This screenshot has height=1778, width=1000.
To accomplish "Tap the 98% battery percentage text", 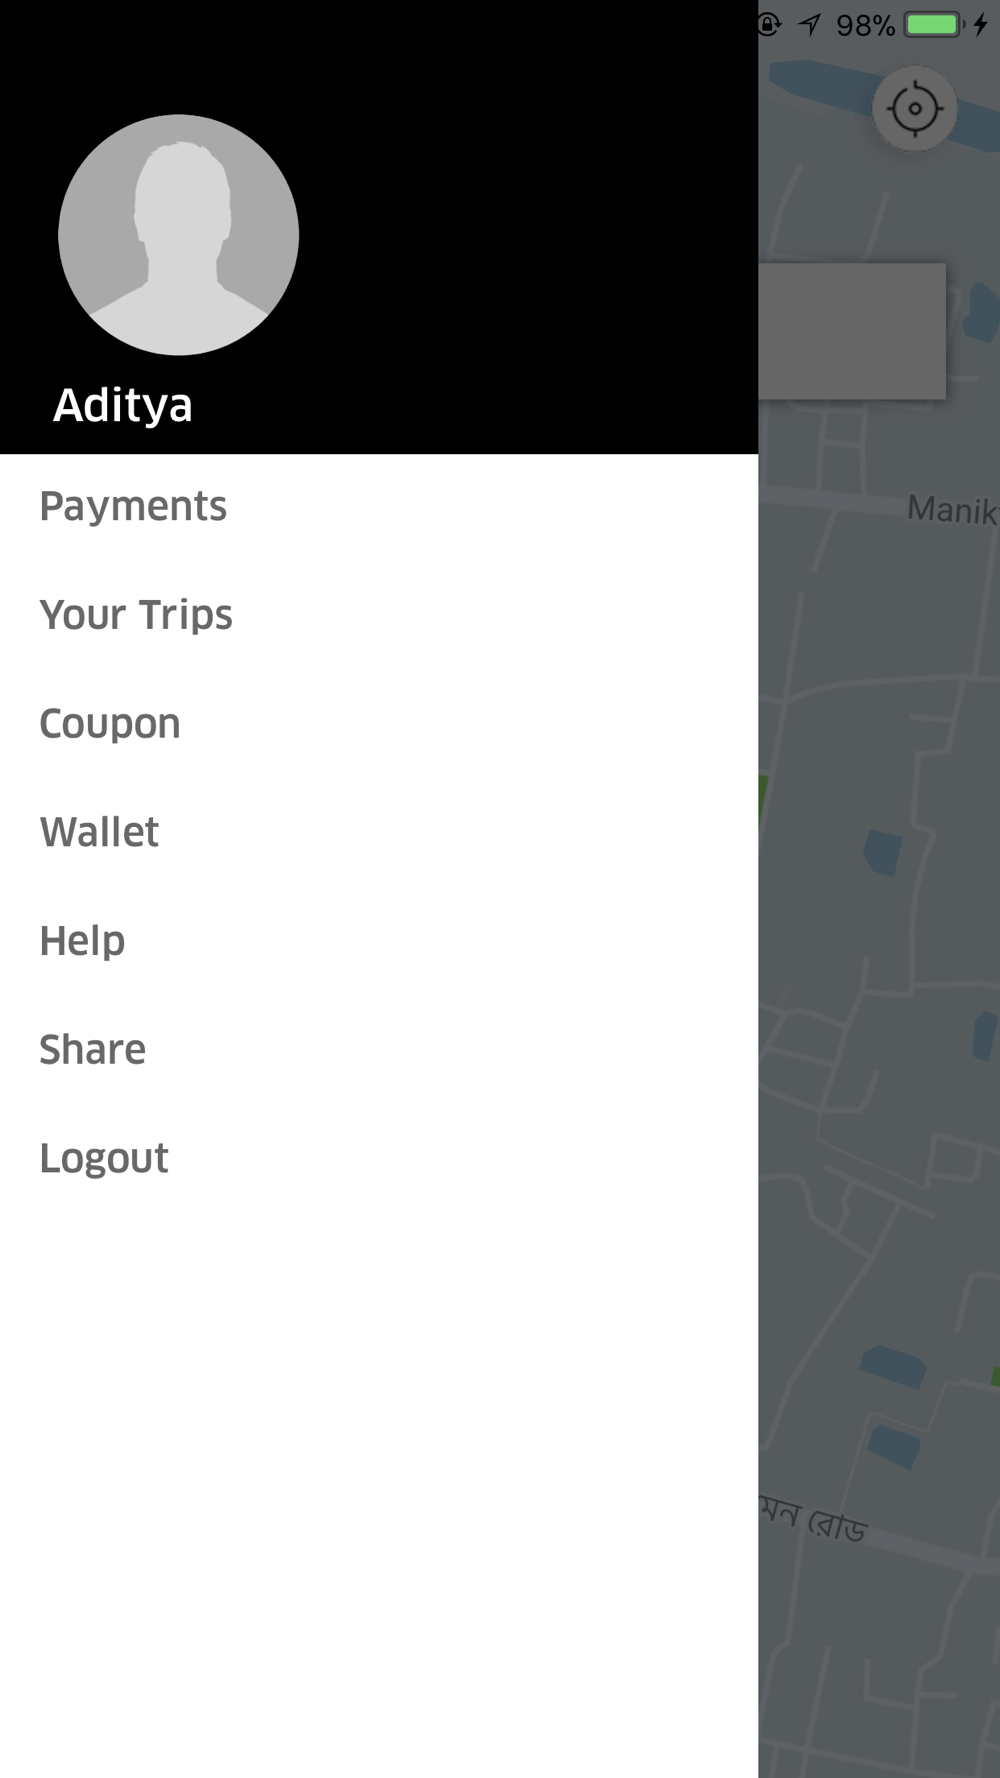I will [865, 25].
